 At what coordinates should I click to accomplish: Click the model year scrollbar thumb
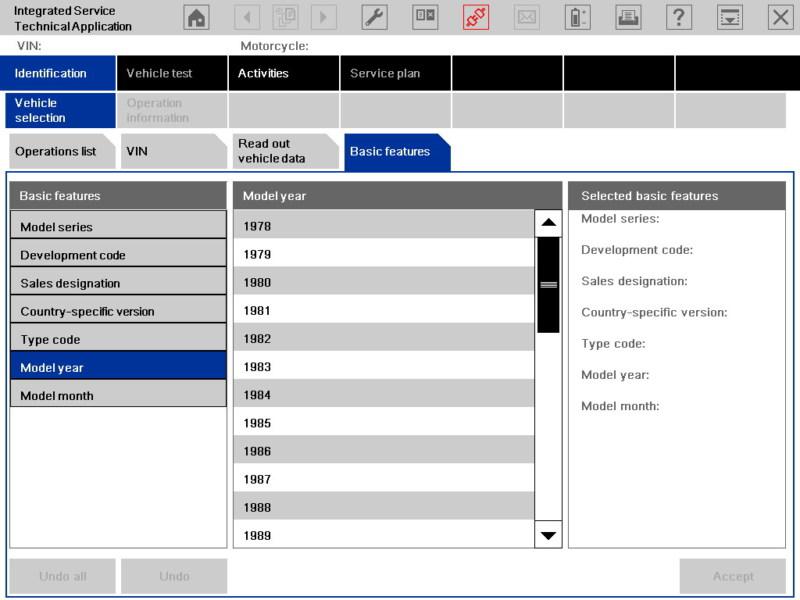[548, 284]
